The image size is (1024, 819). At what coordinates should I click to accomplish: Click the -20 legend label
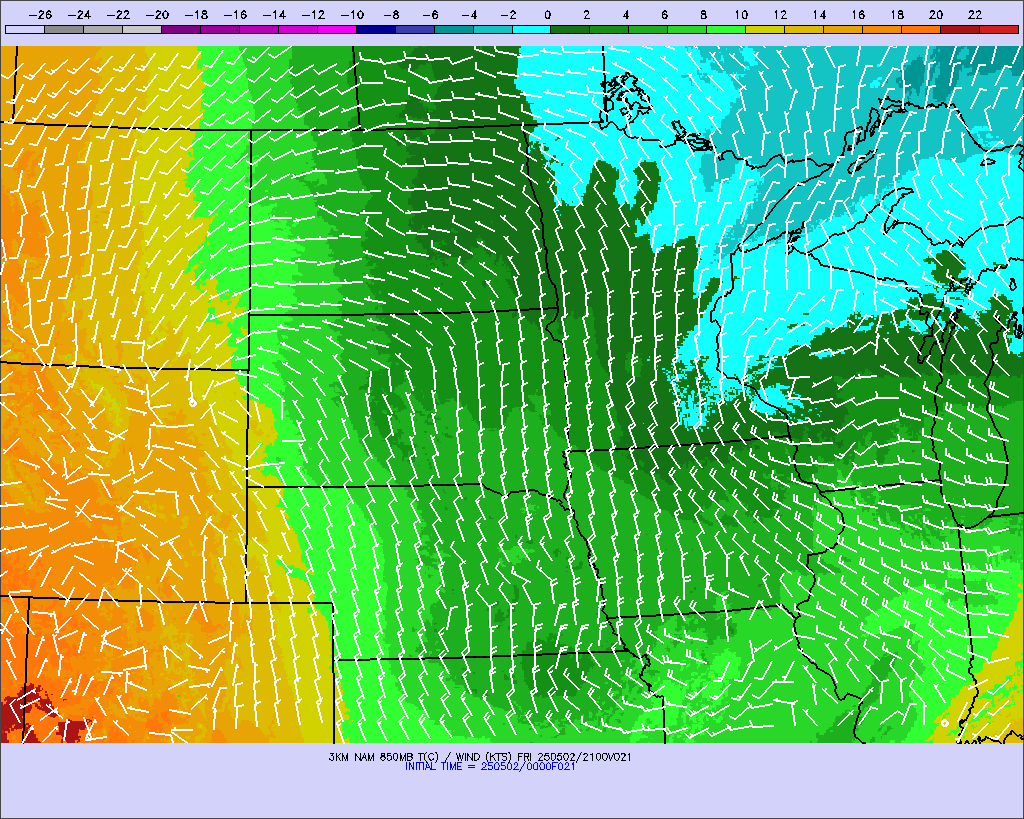pos(158,15)
